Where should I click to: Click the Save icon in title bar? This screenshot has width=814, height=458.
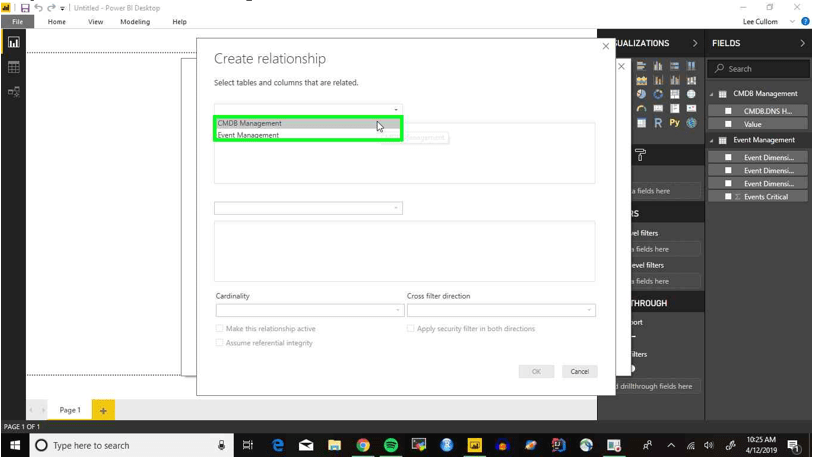[x=25, y=8]
